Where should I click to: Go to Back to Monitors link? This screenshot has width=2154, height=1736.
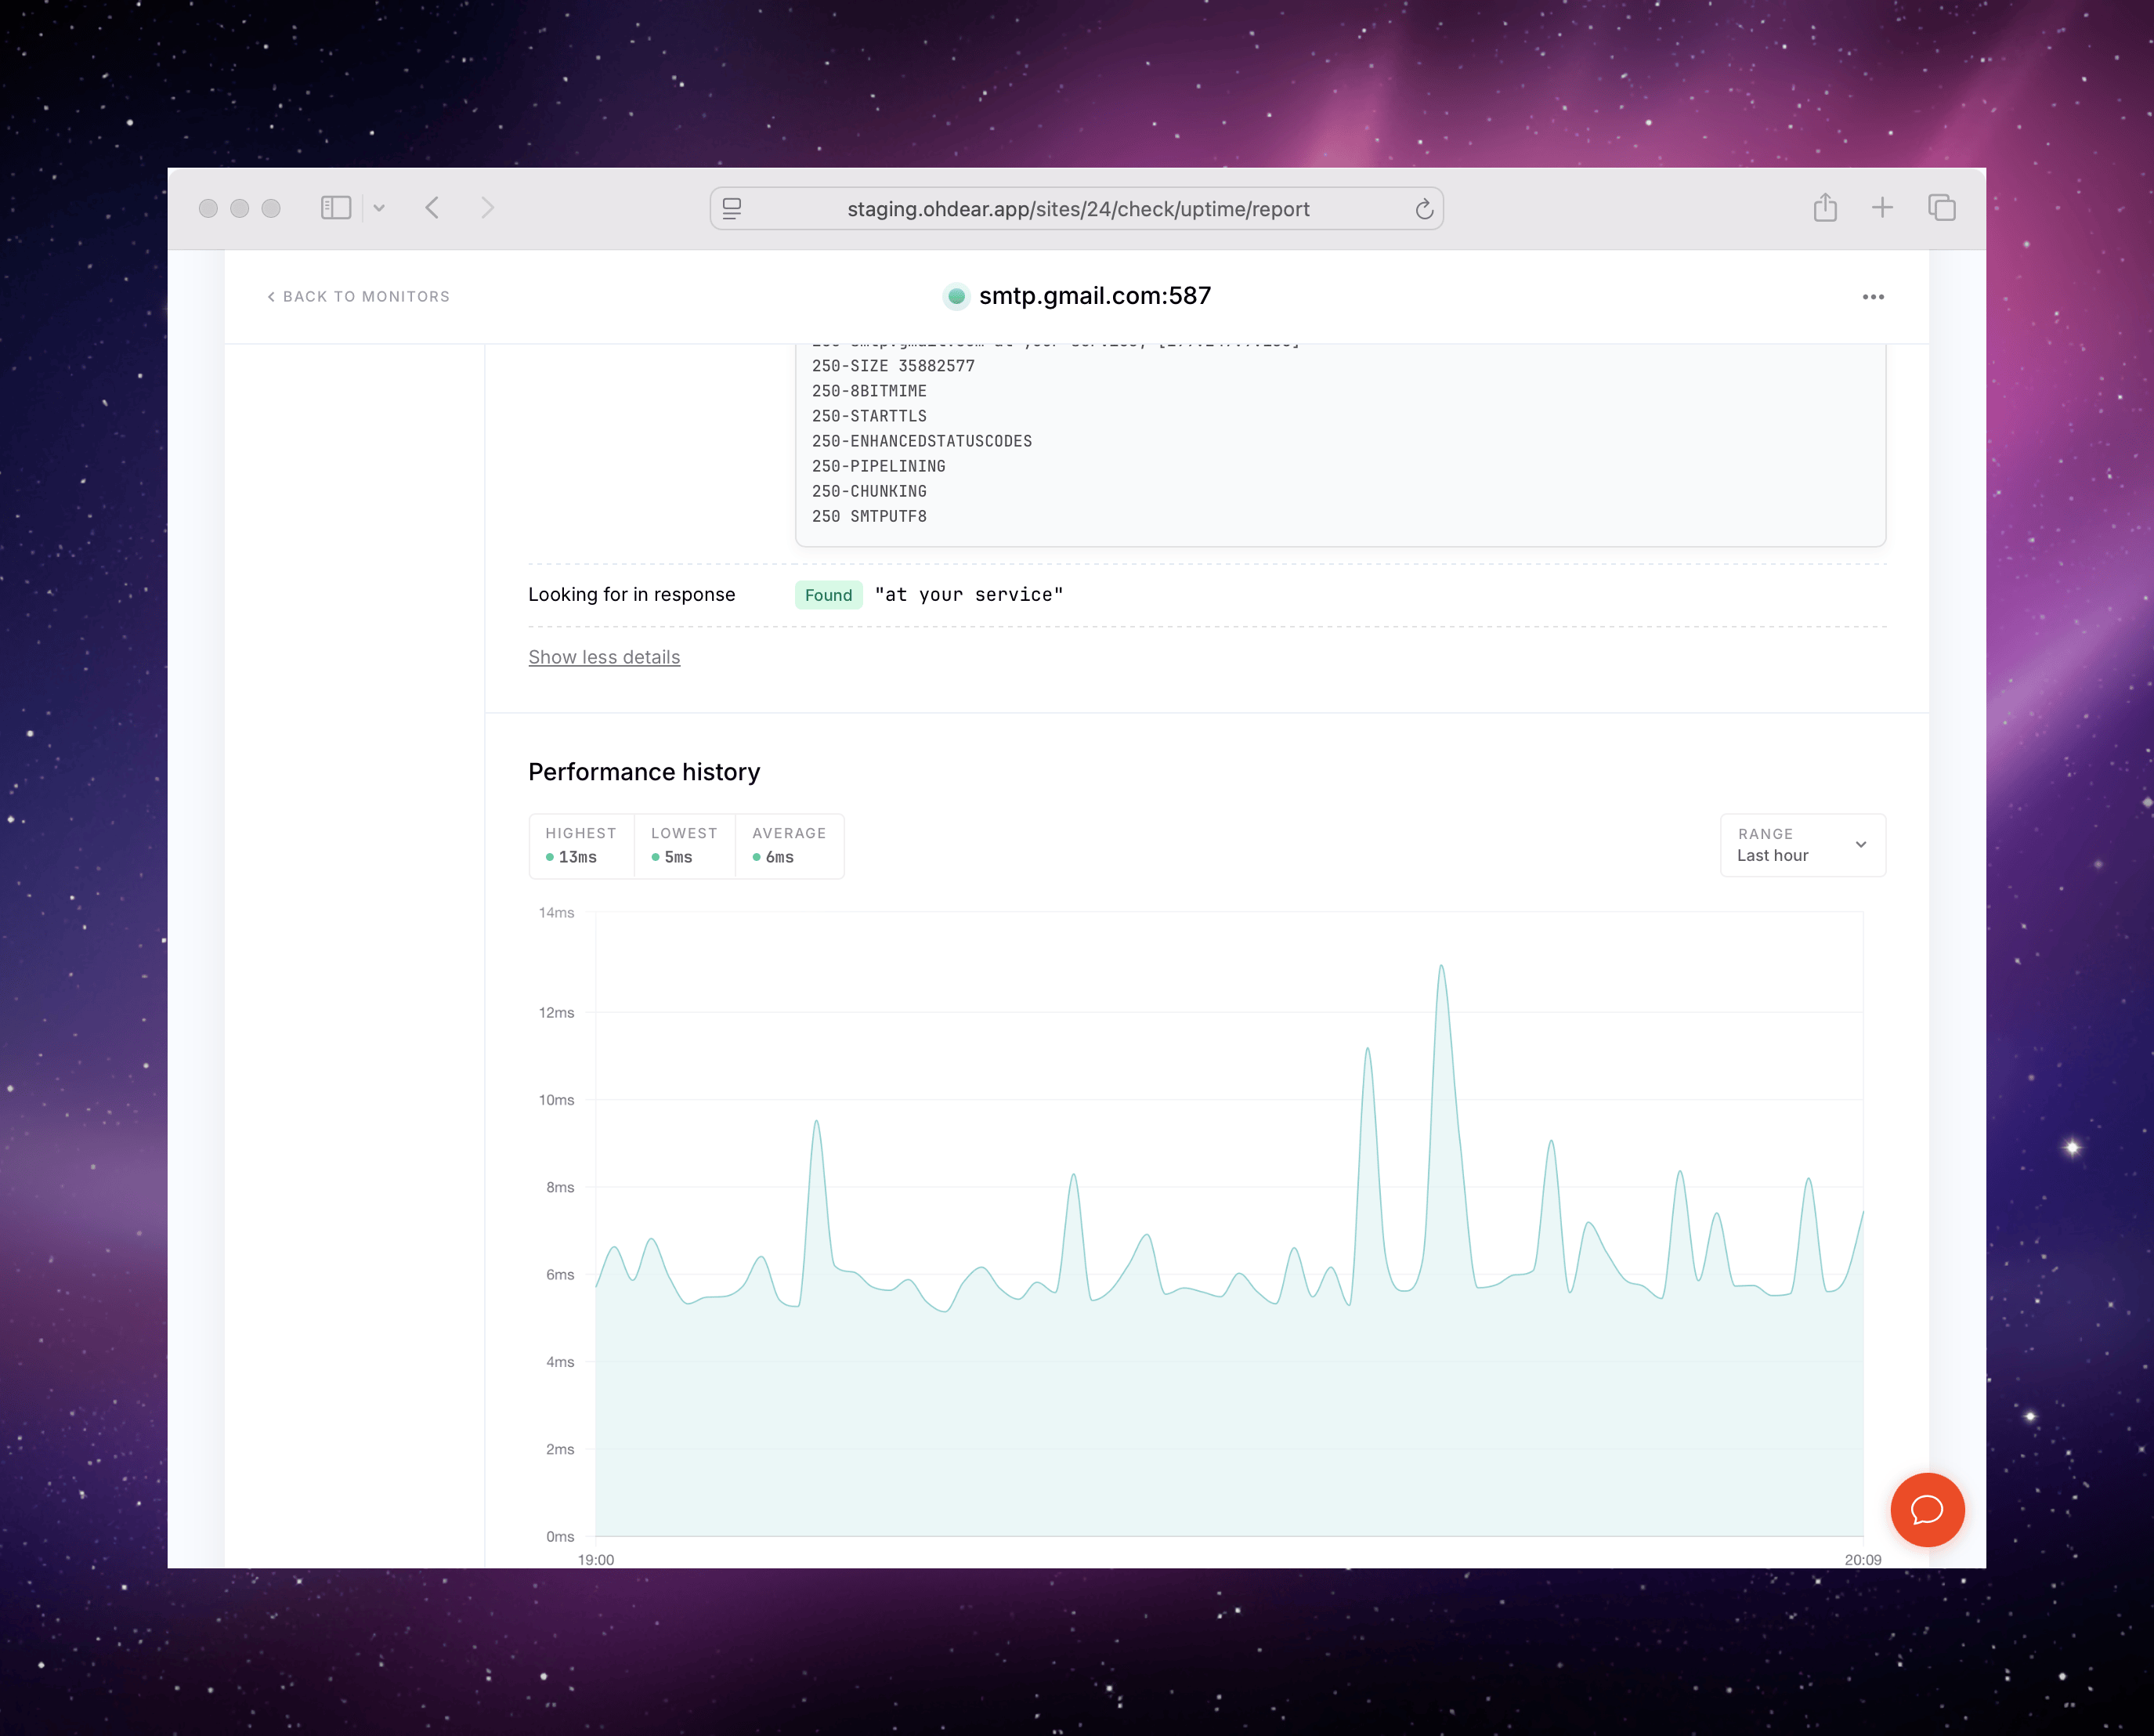[x=358, y=297]
